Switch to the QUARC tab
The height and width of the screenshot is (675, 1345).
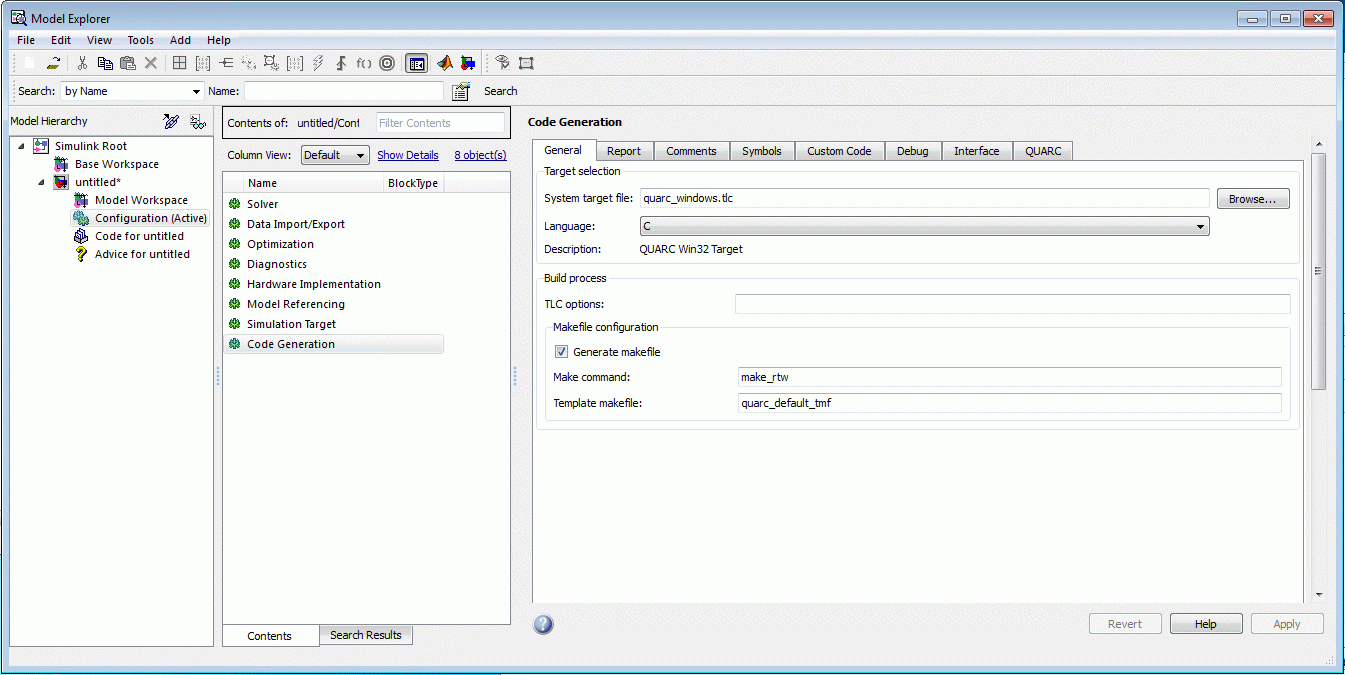click(1043, 151)
